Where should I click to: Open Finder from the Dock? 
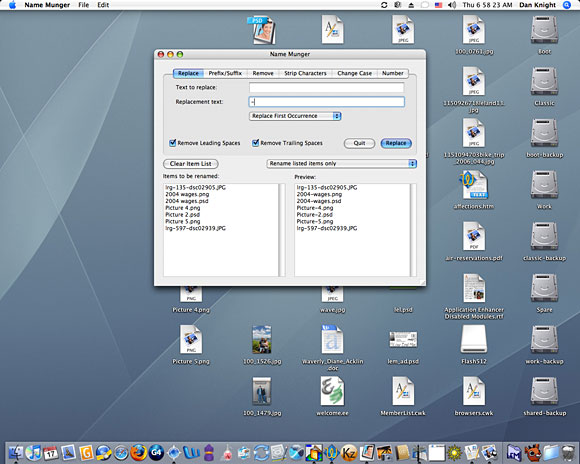tap(15, 453)
